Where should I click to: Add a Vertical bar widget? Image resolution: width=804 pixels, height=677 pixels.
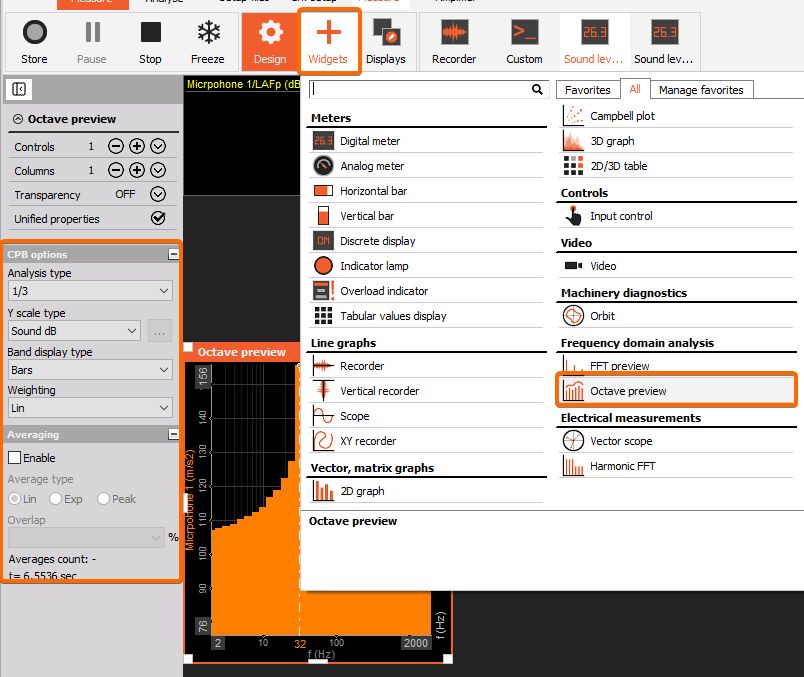427,216
